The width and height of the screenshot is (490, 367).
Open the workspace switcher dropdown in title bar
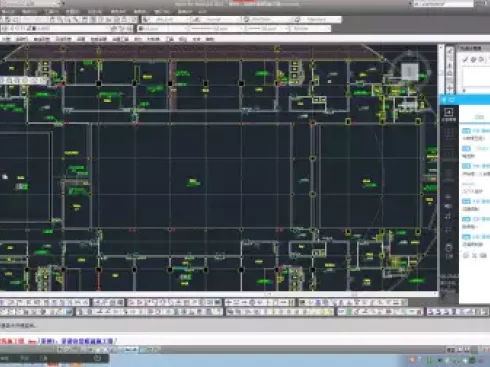[31, 4]
